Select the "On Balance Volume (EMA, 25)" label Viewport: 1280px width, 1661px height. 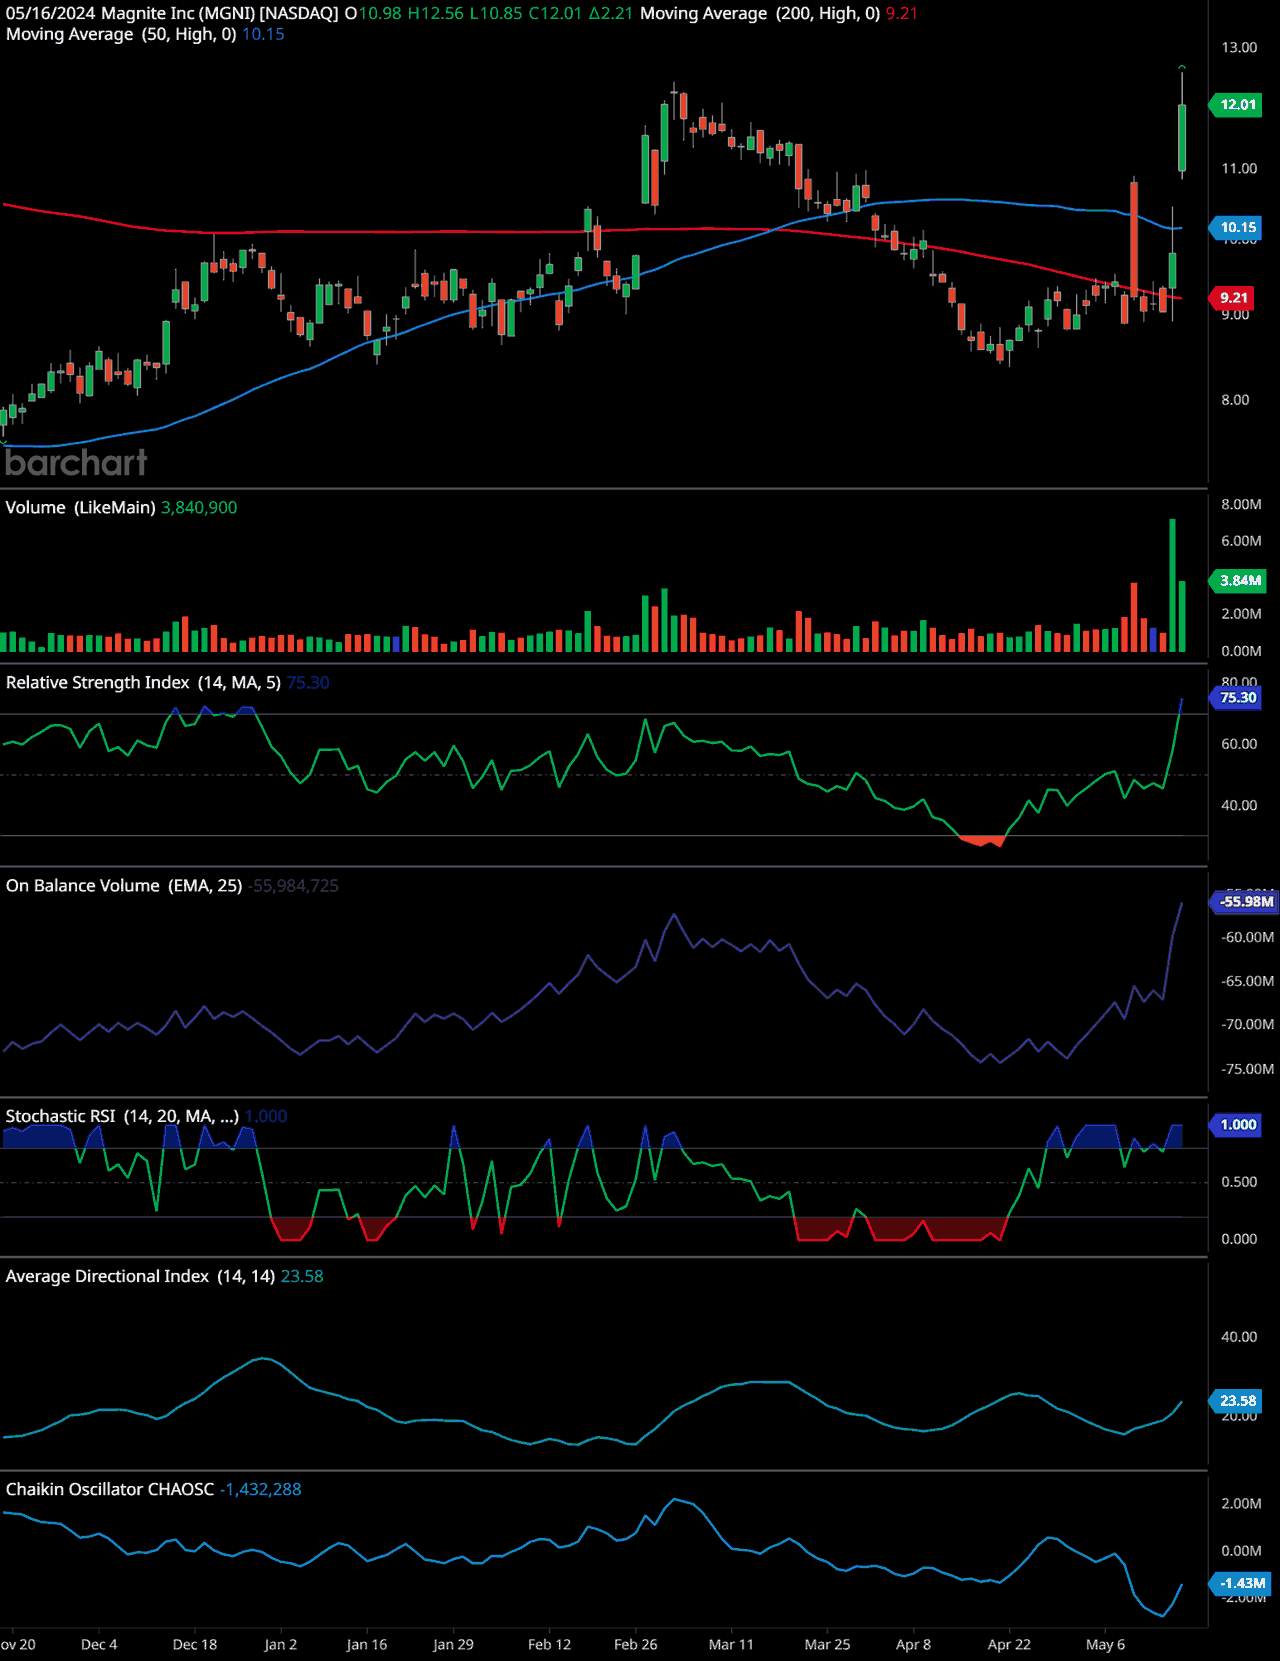[124, 886]
